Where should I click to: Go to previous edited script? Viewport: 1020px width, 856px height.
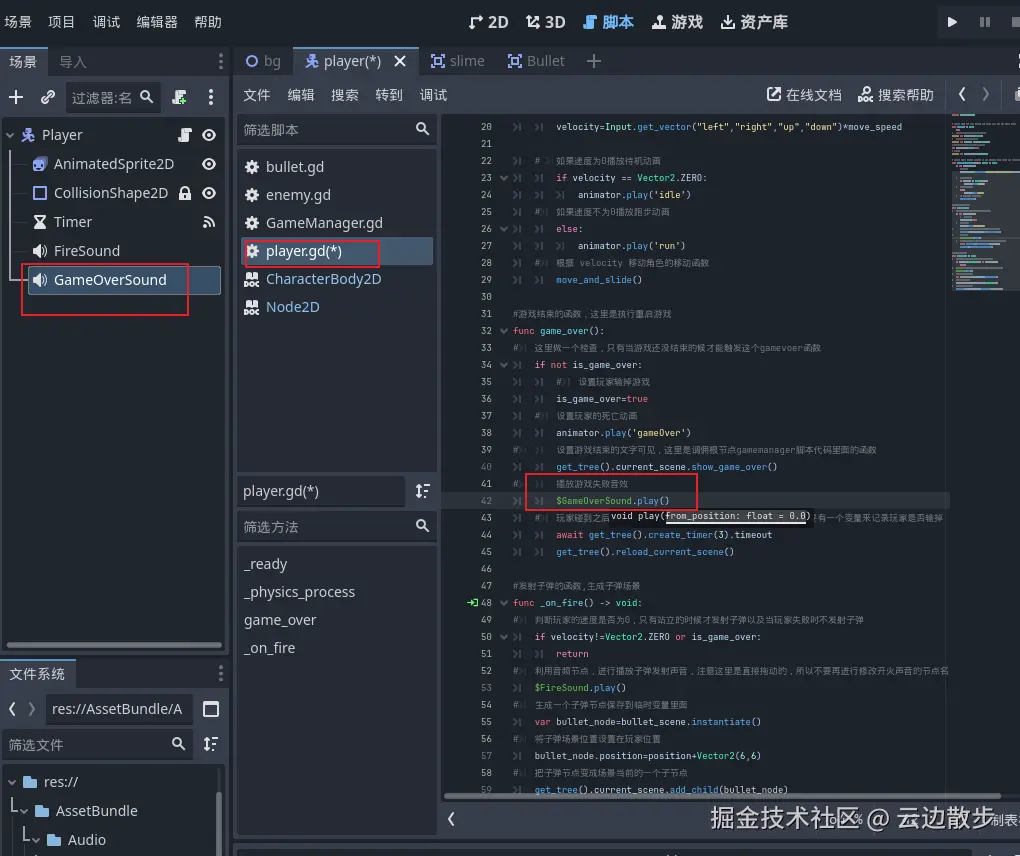962,95
